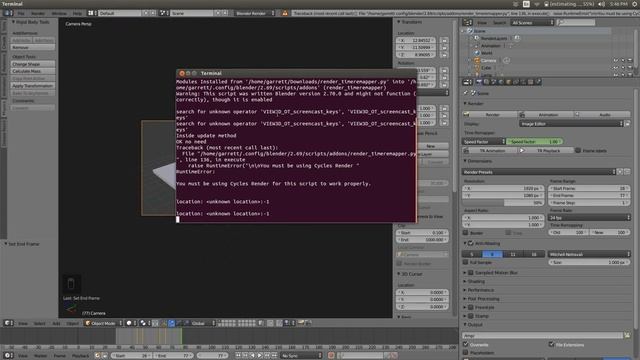Screen dimensions: 640x360
Task: Click the 3D view editor type icon
Action: 8,323
